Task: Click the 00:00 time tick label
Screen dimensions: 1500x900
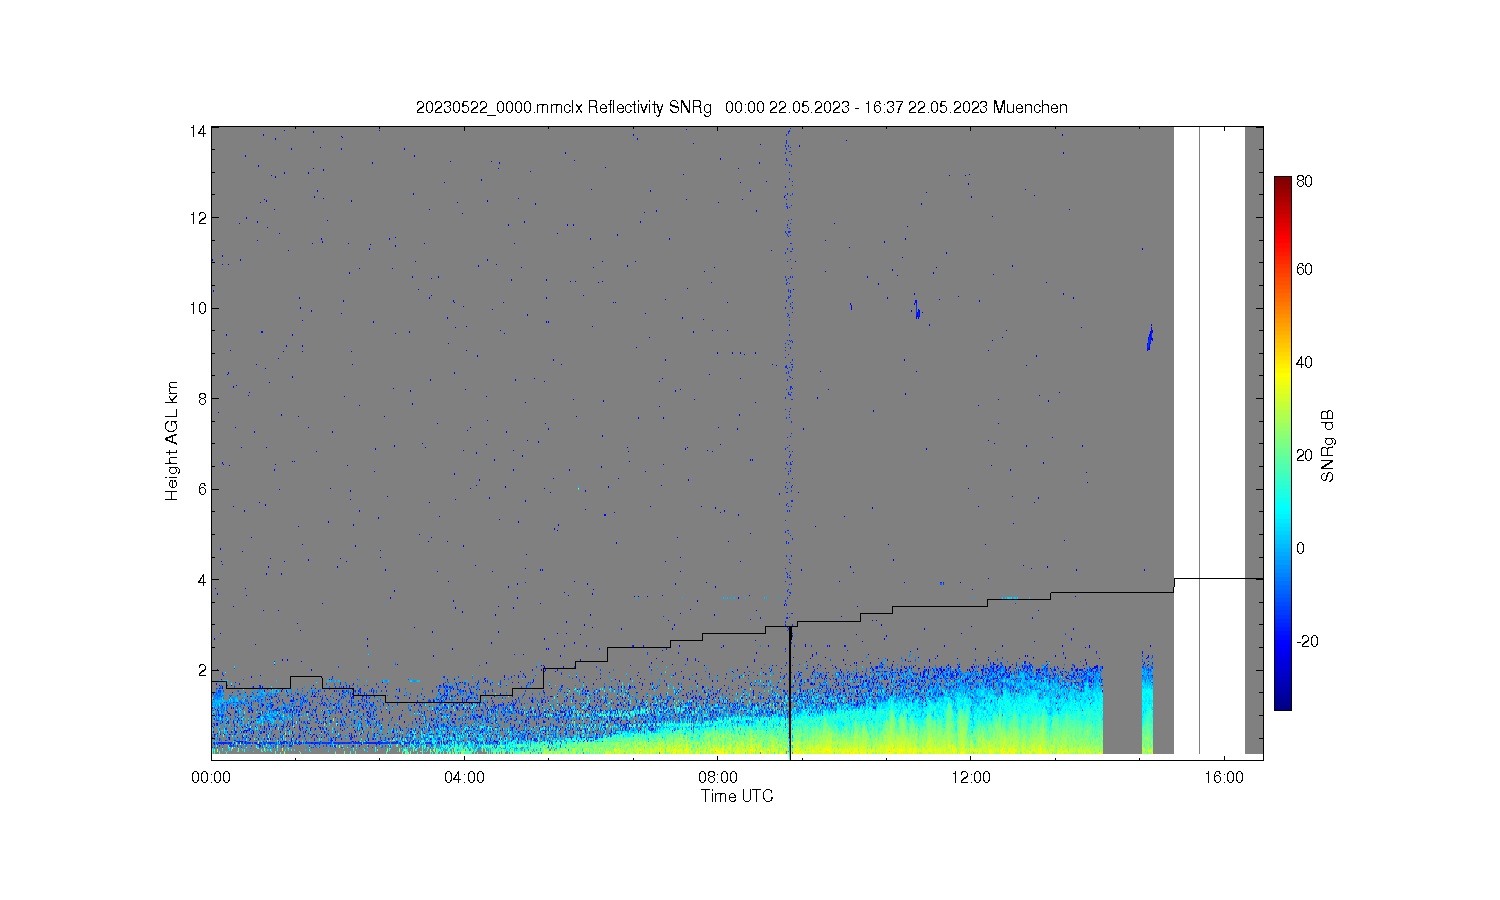Action: click(211, 777)
